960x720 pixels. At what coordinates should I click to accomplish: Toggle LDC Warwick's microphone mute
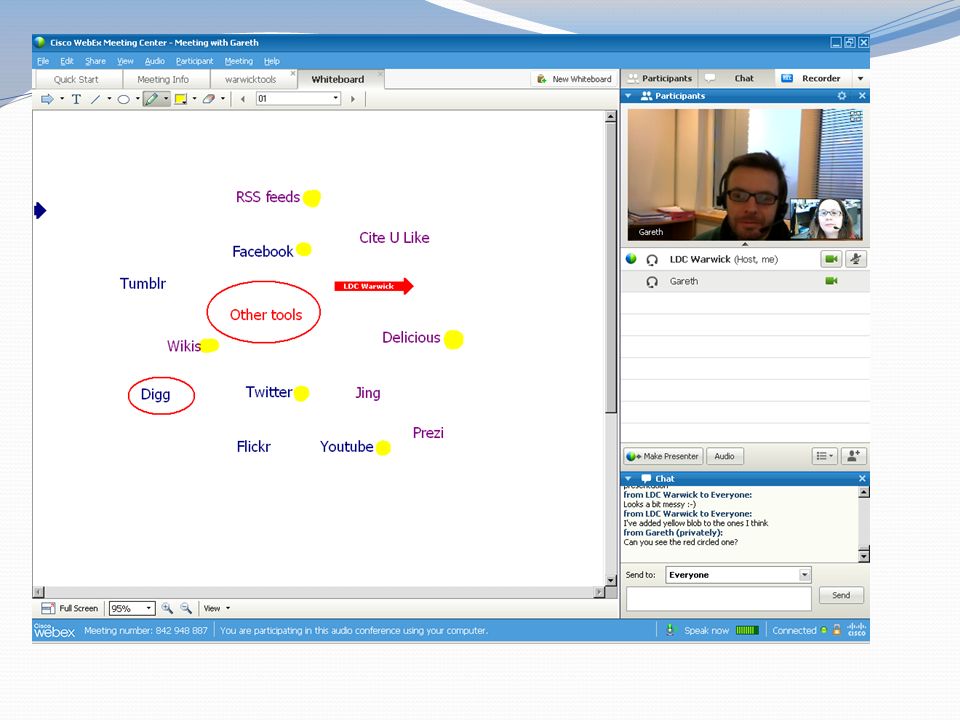pos(856,259)
